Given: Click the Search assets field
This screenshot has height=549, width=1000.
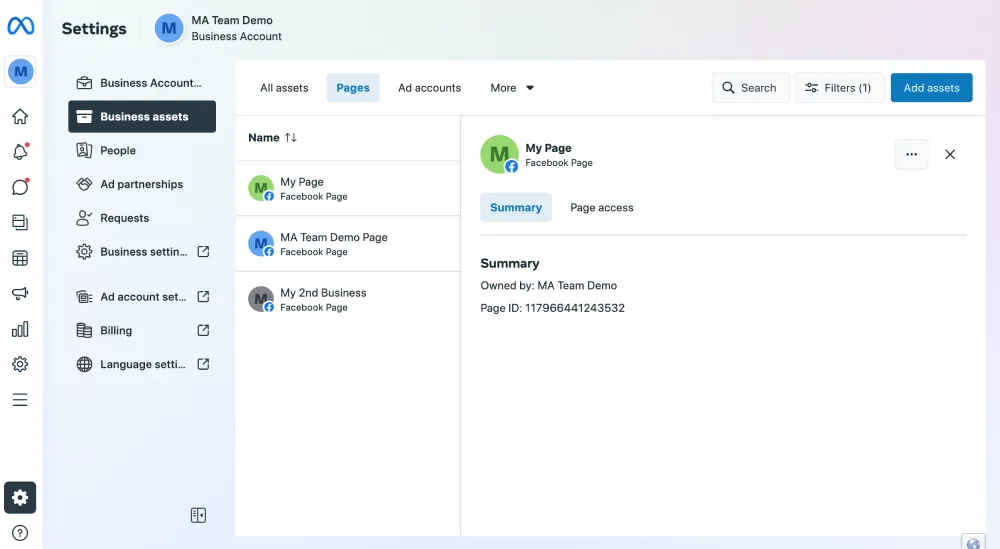Looking at the screenshot, I should [750, 88].
